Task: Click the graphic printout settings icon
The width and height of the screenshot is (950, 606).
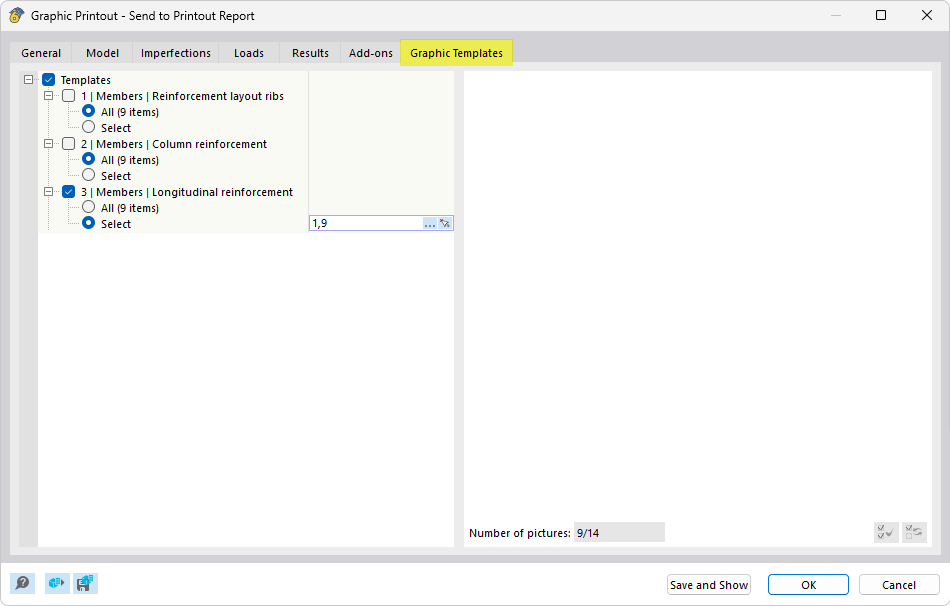Action: tap(57, 583)
